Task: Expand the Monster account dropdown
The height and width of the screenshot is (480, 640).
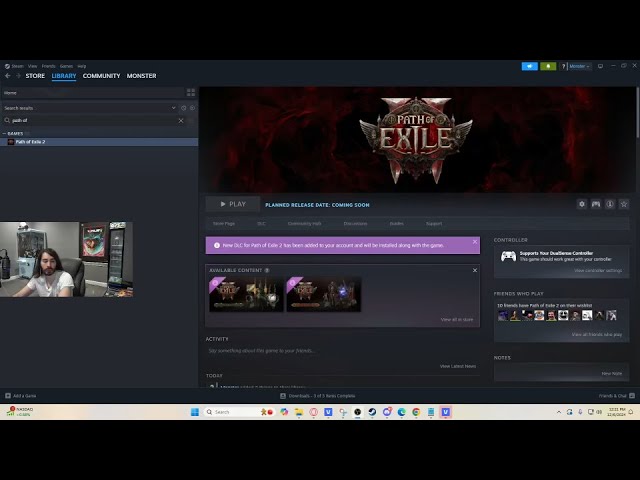Action: pyautogui.click(x=579, y=66)
